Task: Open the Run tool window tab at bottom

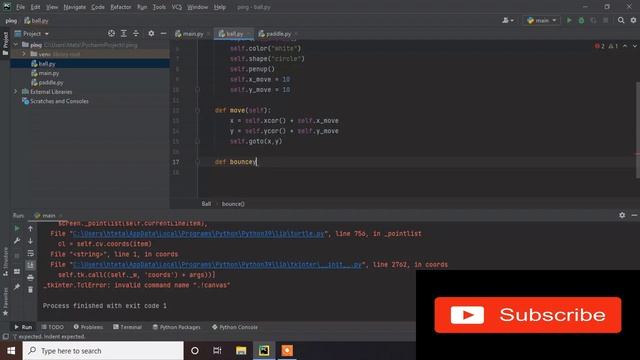Action: pos(23,327)
